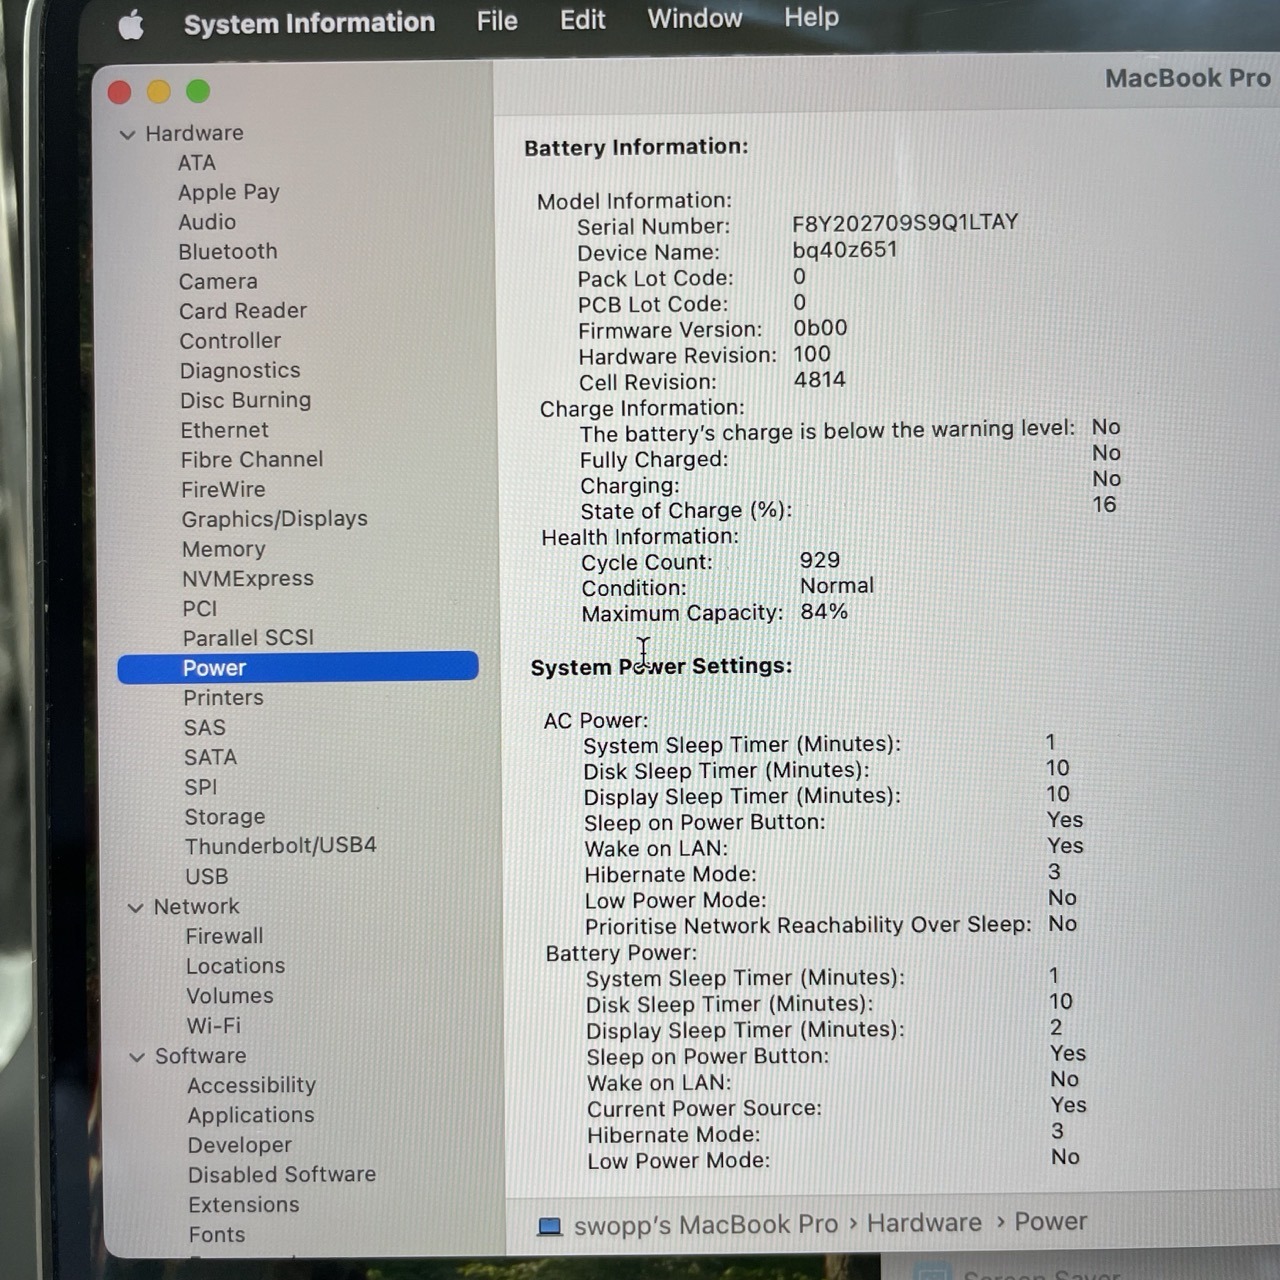Open the Window menu
1280x1280 pixels.
tap(695, 19)
